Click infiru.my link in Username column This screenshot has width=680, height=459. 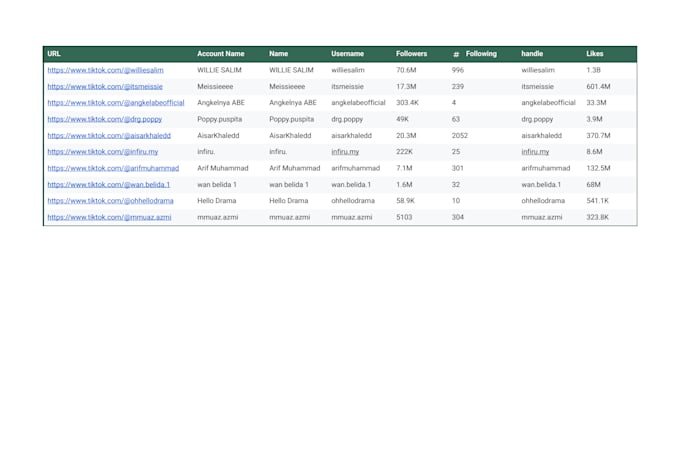[345, 152]
